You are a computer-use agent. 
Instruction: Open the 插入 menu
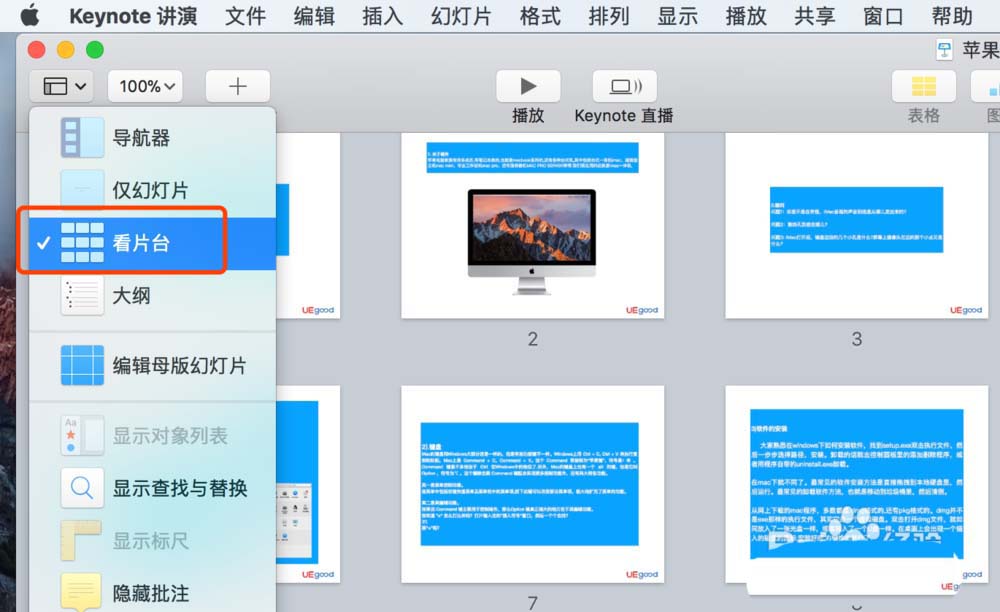coord(383,16)
